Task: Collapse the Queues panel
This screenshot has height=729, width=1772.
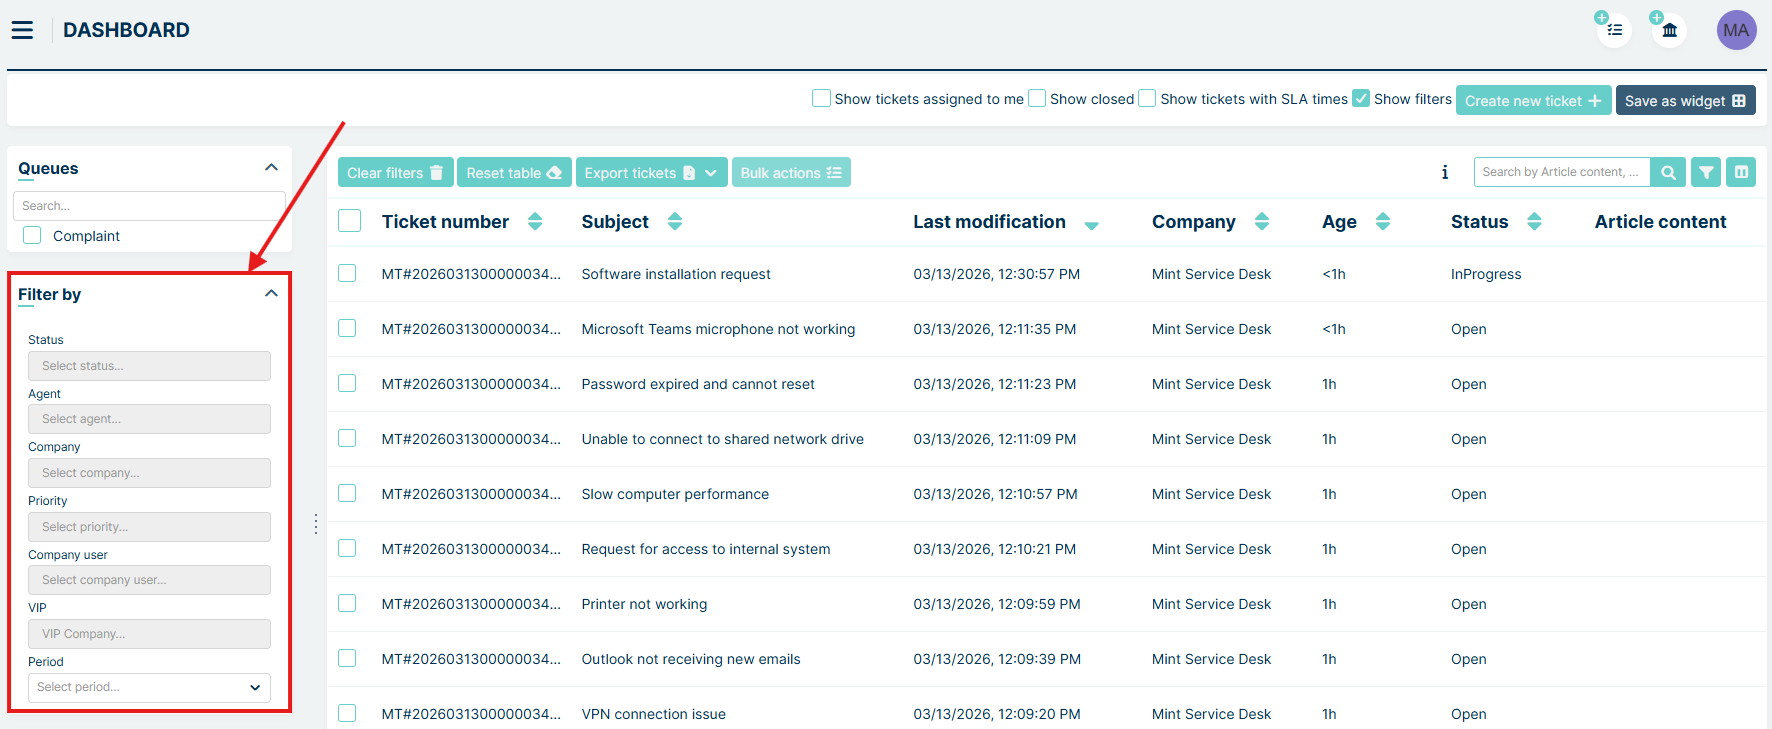Action: pos(271,168)
